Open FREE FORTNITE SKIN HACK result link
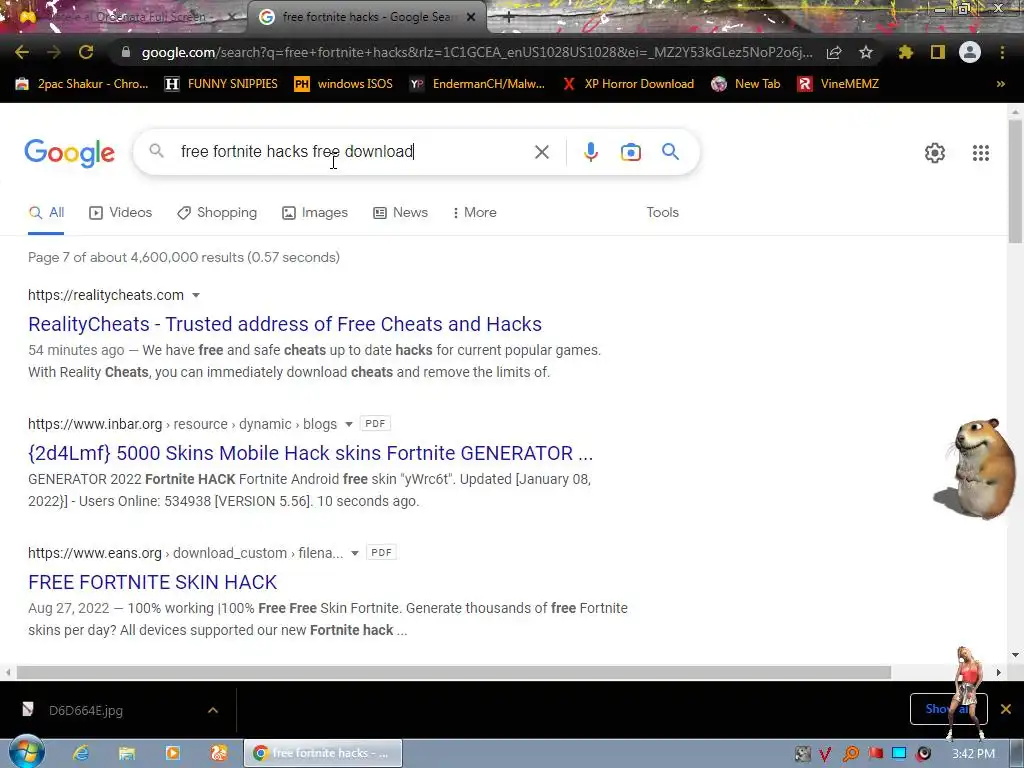 point(152,582)
